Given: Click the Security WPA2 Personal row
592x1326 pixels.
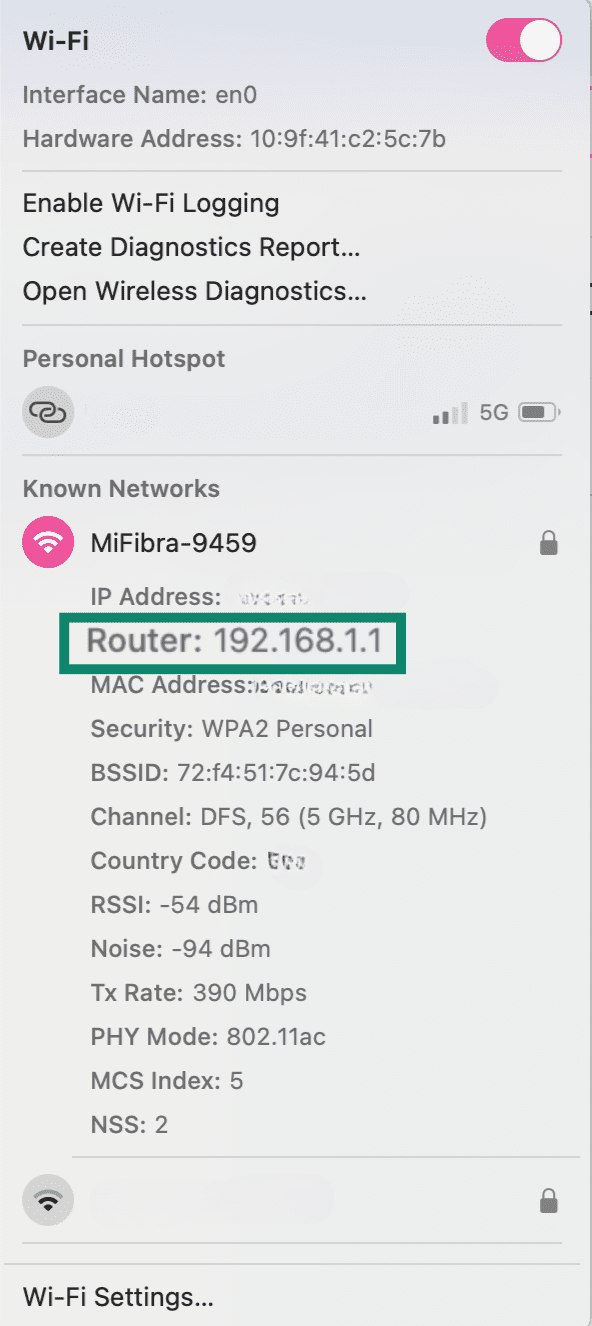Looking at the screenshot, I should point(231,729).
